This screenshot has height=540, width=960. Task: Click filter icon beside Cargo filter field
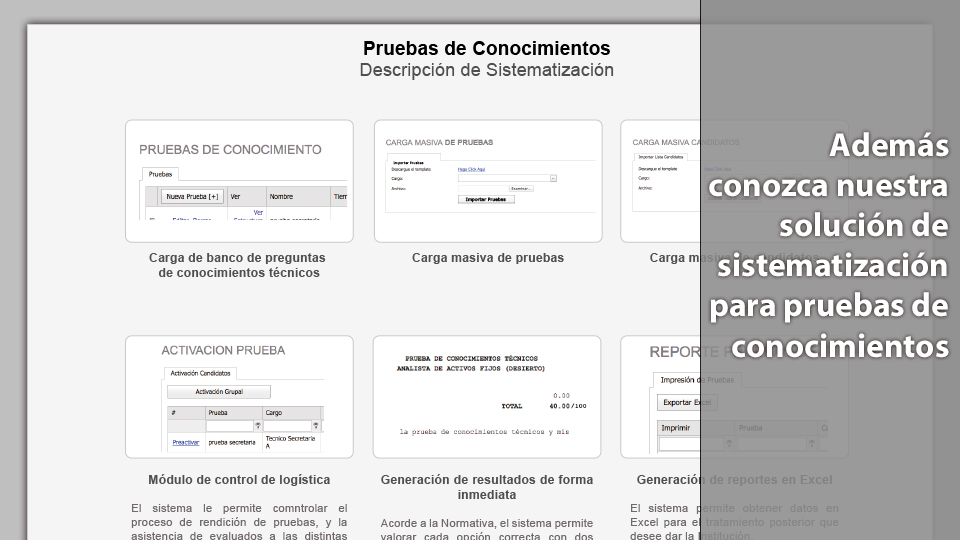[x=316, y=426]
